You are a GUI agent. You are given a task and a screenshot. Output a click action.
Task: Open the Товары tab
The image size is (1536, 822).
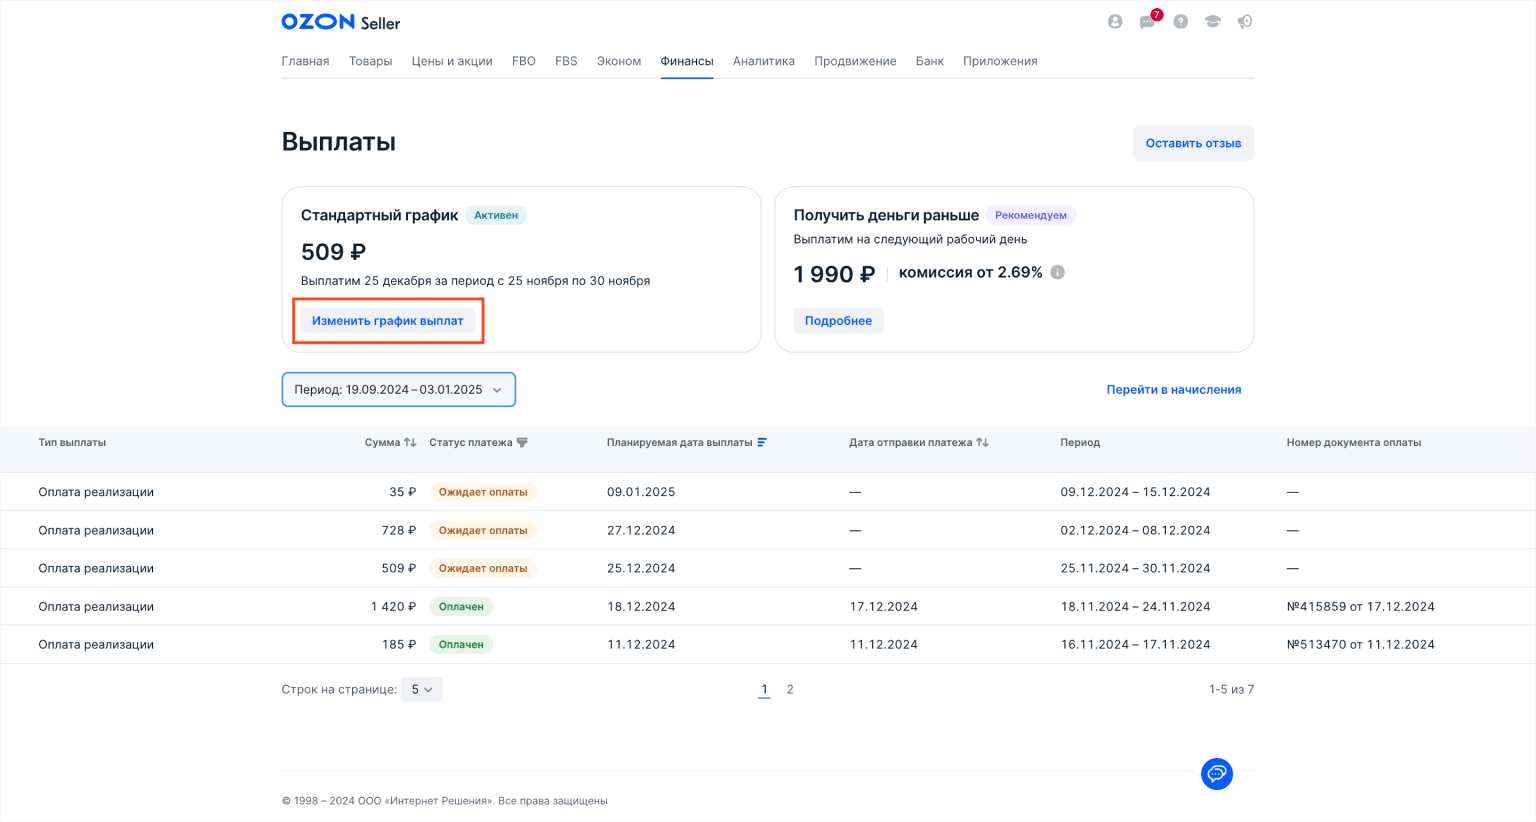(370, 61)
